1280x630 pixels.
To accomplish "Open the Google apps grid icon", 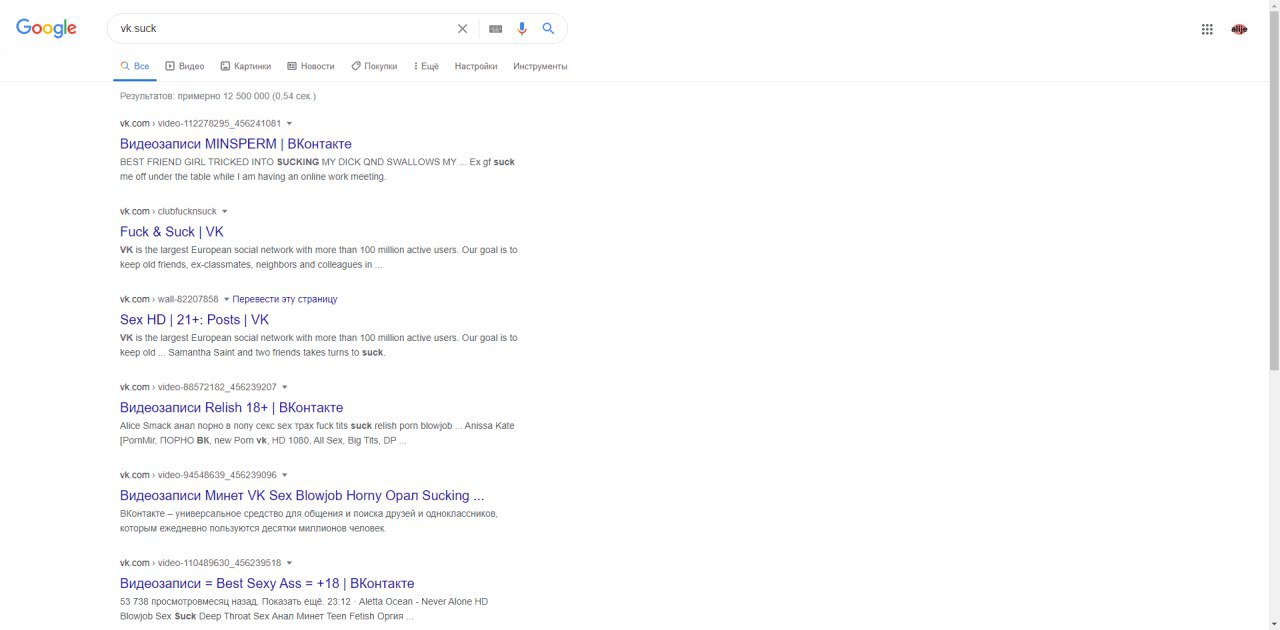I will [1207, 29].
